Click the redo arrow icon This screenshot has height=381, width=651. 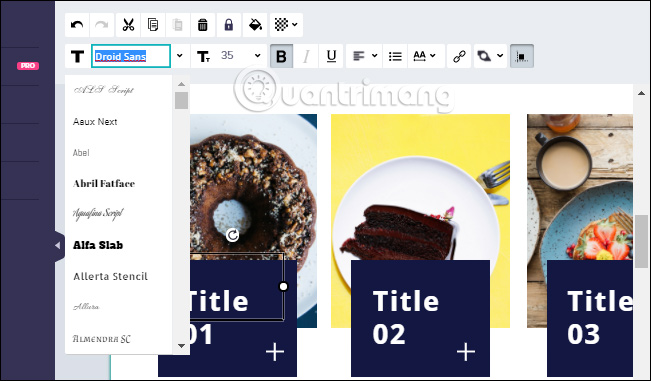pos(102,25)
